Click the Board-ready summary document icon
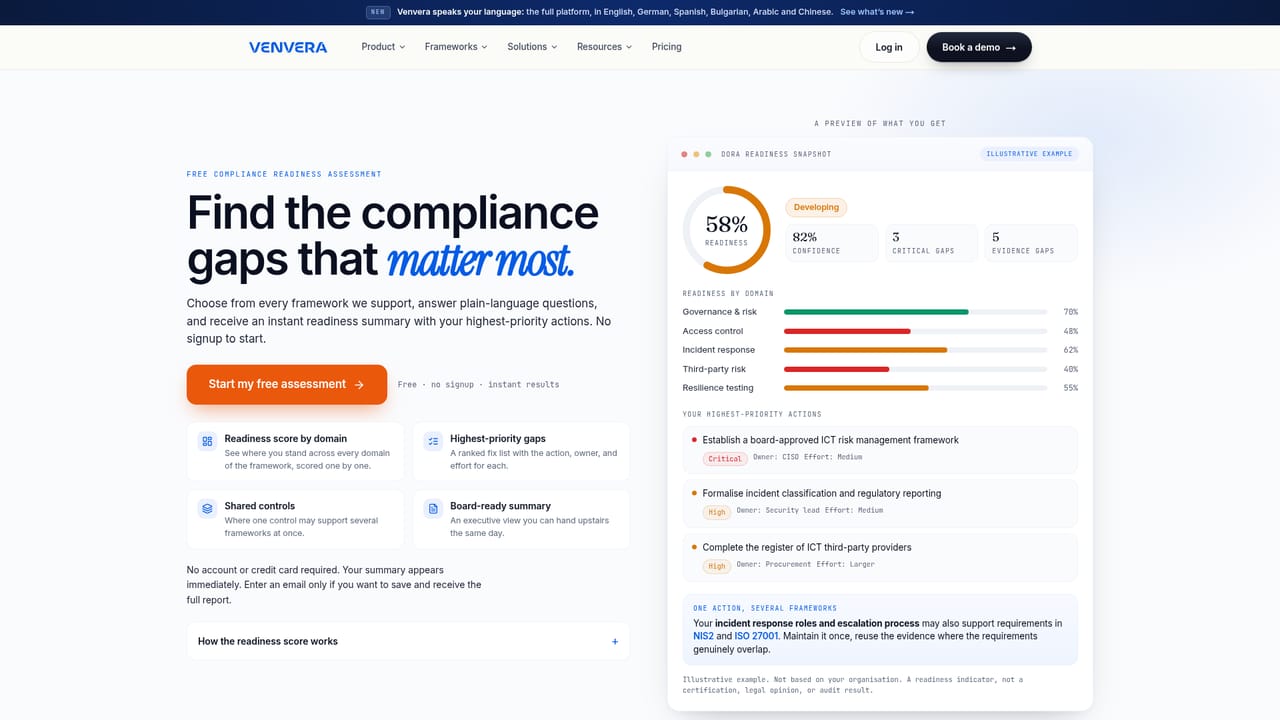Image resolution: width=1280 pixels, height=720 pixels. coord(433,508)
